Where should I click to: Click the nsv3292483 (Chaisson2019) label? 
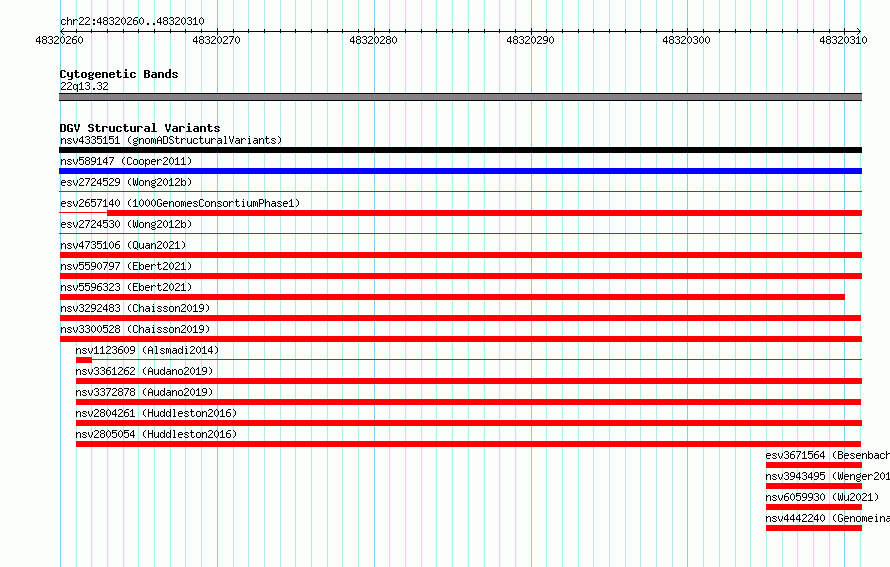[x=135, y=308]
